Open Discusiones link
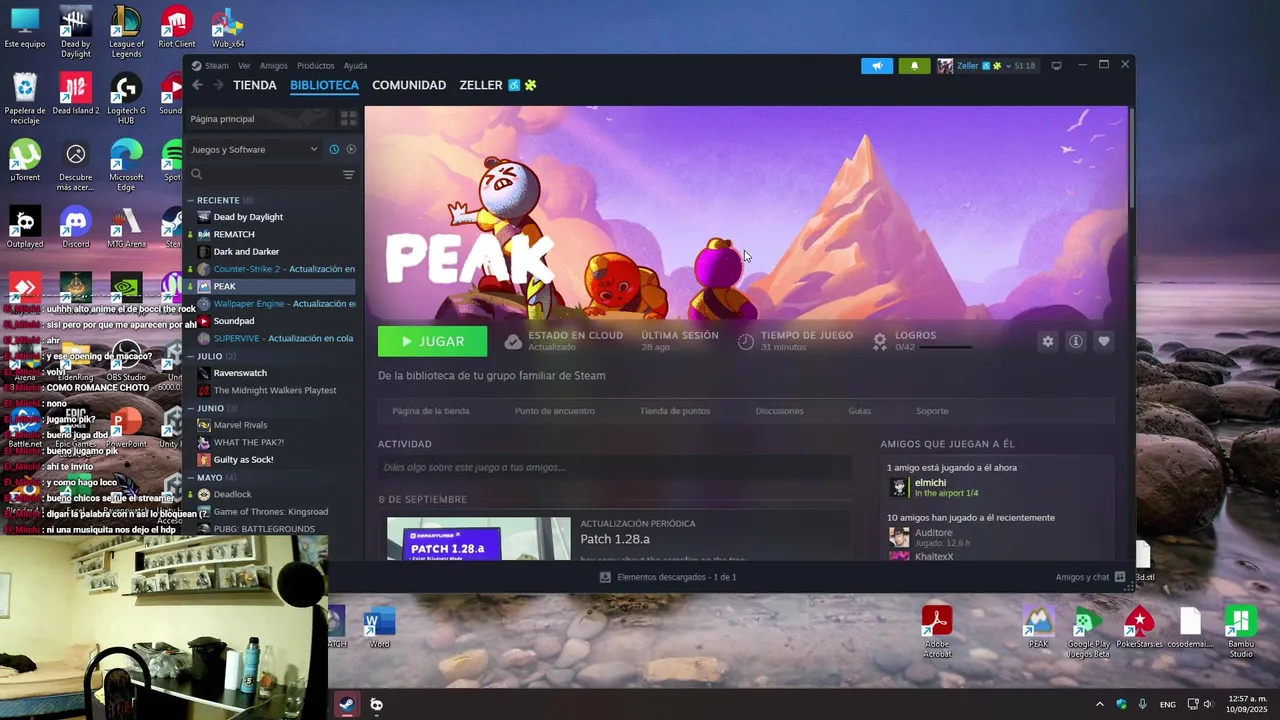1280x720 pixels. tap(779, 411)
